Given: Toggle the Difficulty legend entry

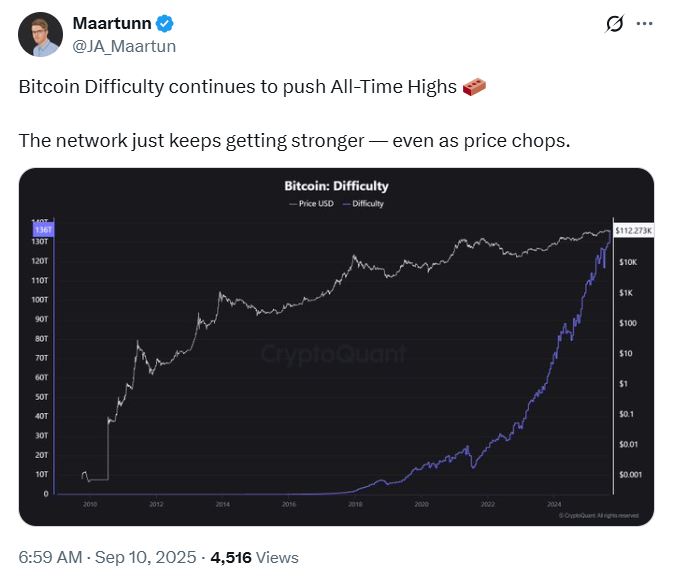Looking at the screenshot, I should (363, 204).
